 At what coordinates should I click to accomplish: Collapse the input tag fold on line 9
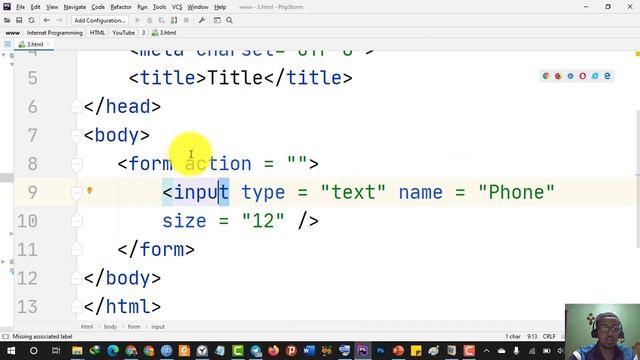pos(77,193)
